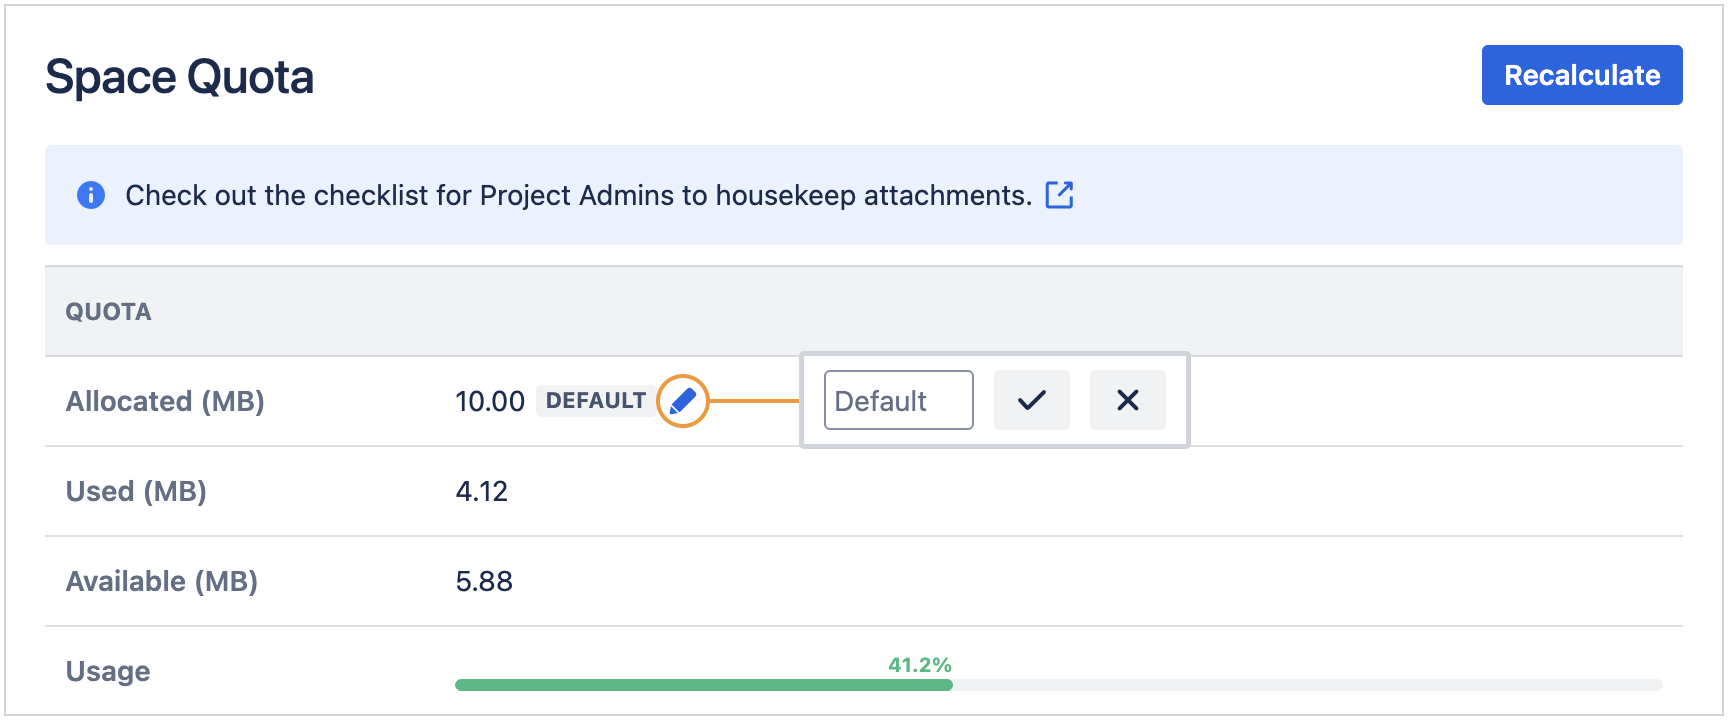Screen dimensions: 1728x720
Task: Confirm quota edit with the checkmark button
Action: coord(1031,400)
